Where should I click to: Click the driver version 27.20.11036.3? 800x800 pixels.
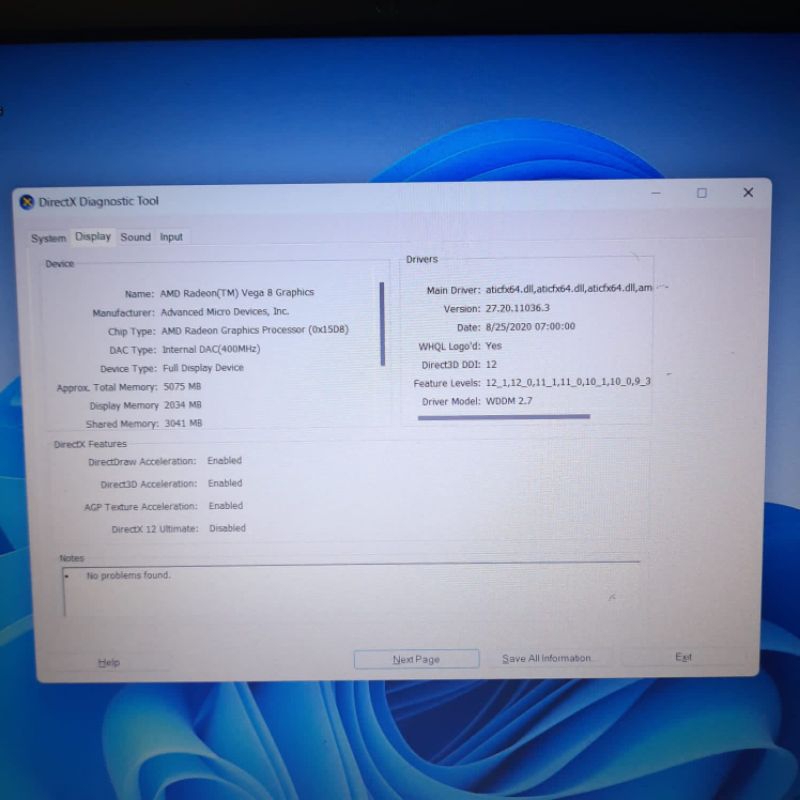(x=517, y=308)
